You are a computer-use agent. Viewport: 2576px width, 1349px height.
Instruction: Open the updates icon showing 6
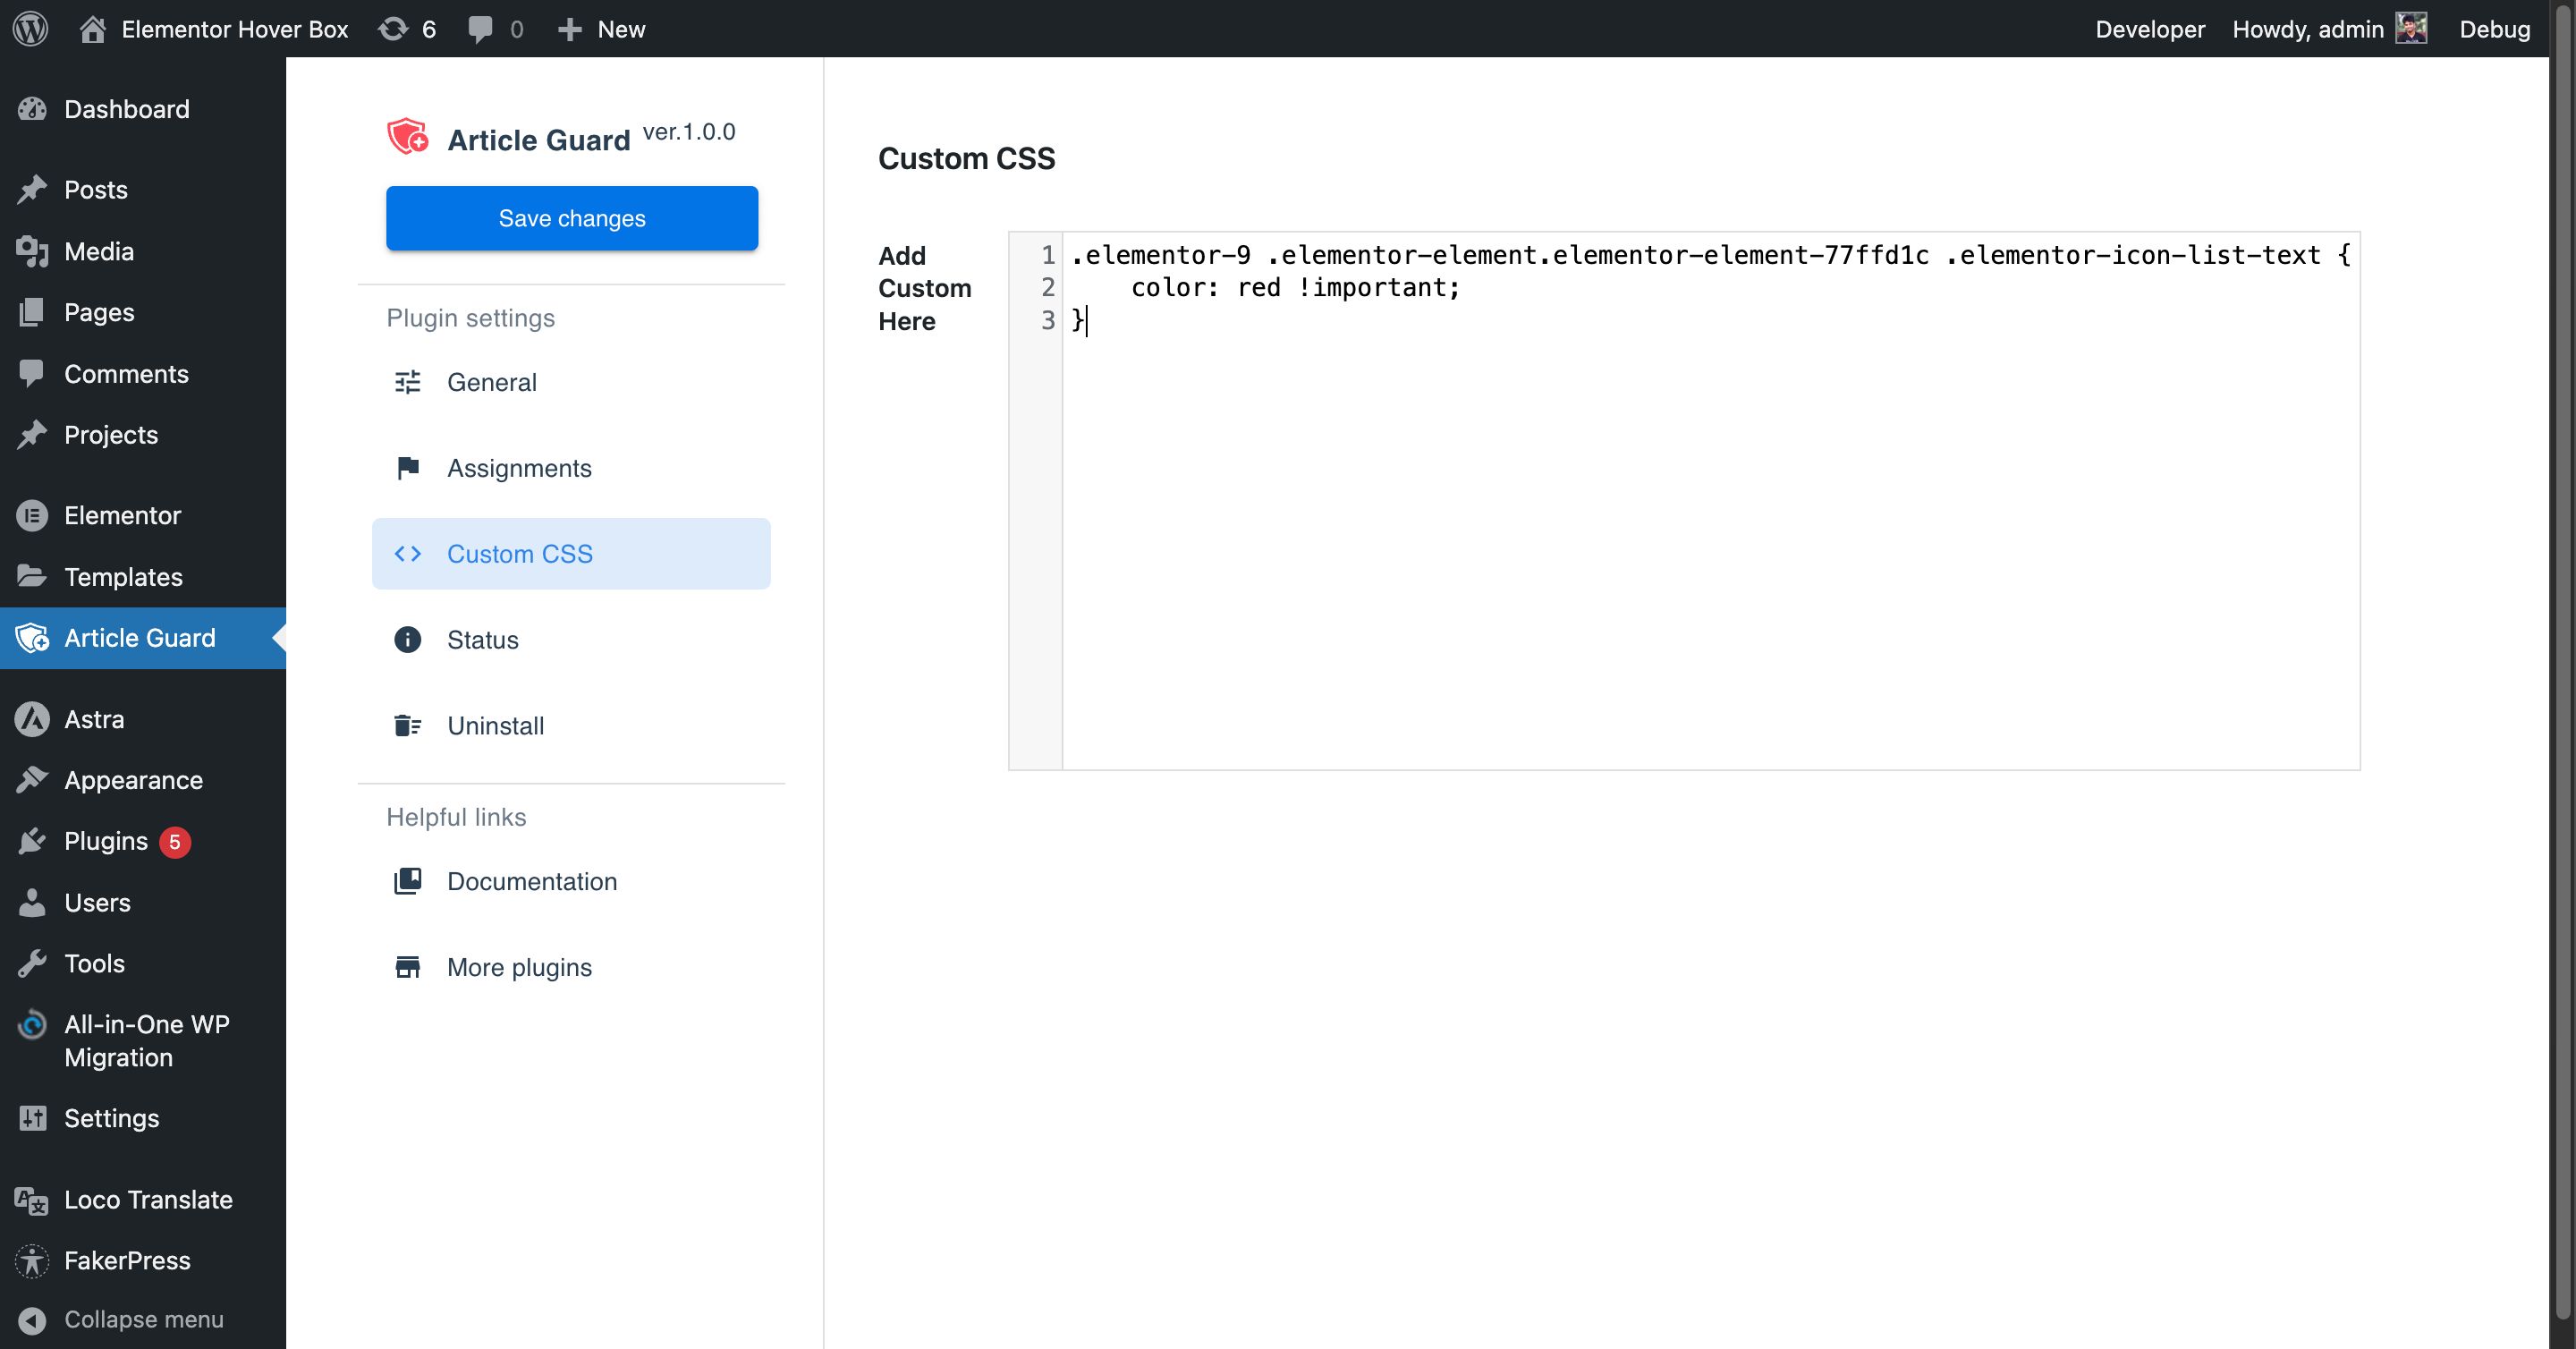pyautogui.click(x=393, y=28)
